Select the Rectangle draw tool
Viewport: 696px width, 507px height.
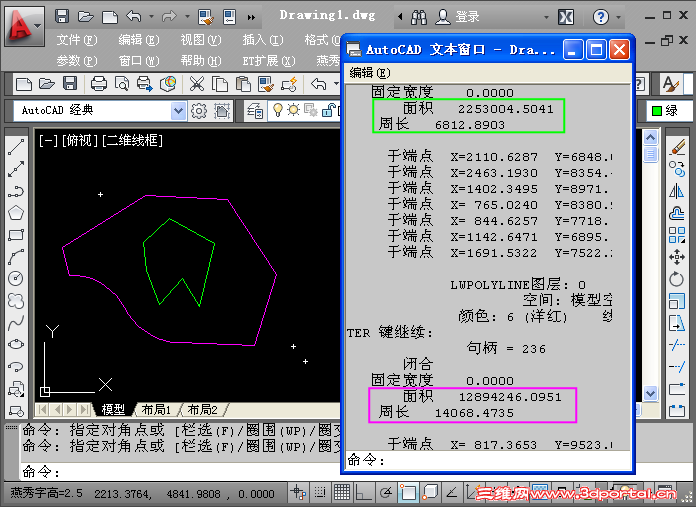point(16,235)
